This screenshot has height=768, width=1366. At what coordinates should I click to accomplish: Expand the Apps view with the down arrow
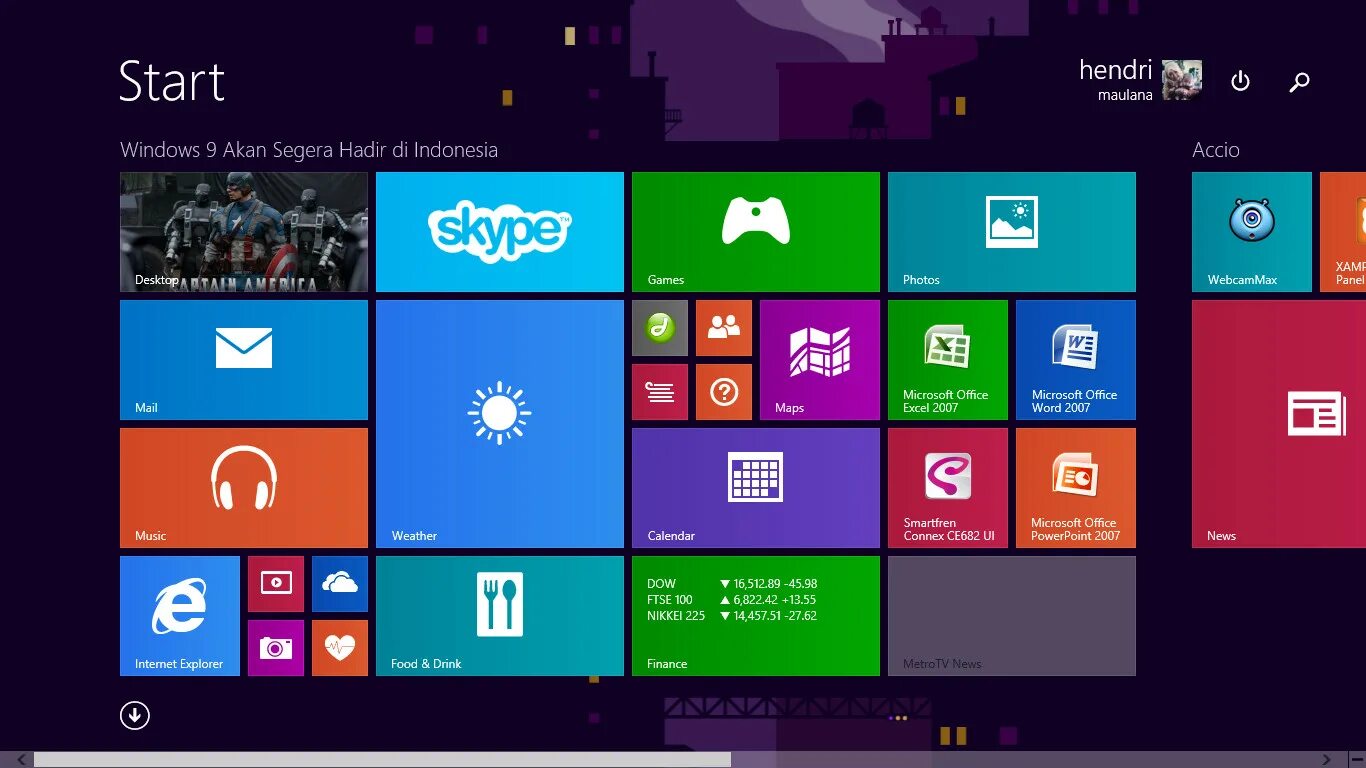134,716
